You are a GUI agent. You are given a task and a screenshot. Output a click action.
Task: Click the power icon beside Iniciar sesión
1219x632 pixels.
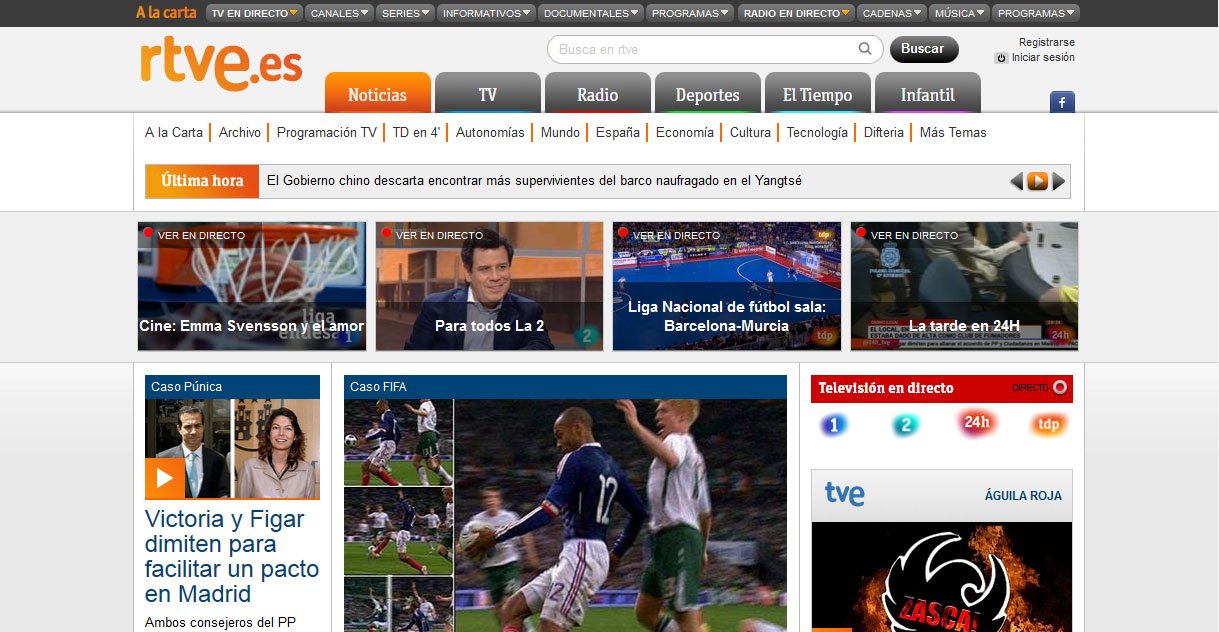tap(1001, 58)
